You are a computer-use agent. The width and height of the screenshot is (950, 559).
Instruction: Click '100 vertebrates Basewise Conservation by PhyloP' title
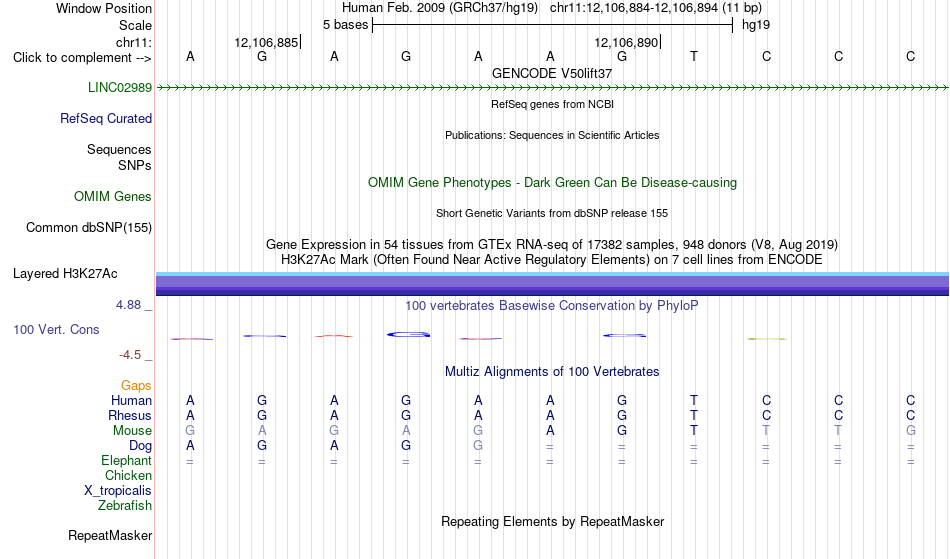pos(552,305)
